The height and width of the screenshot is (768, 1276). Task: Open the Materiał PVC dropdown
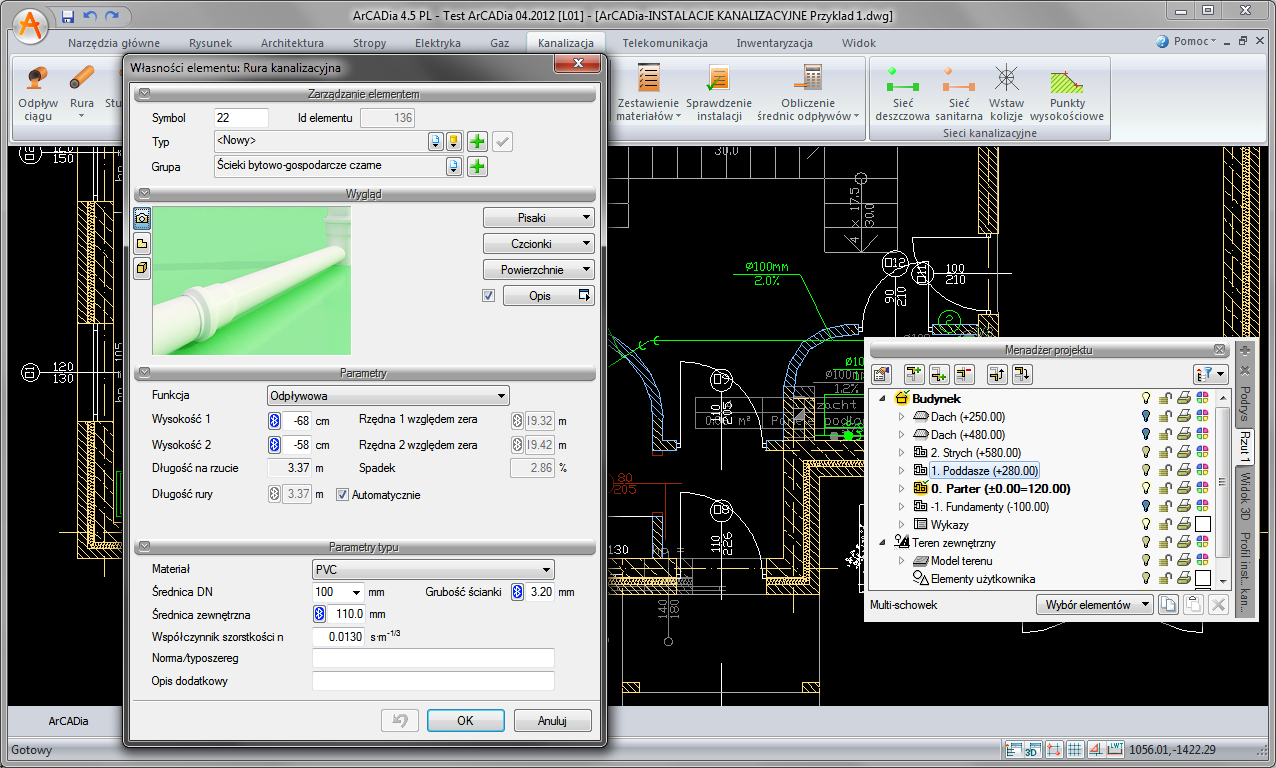(433, 570)
